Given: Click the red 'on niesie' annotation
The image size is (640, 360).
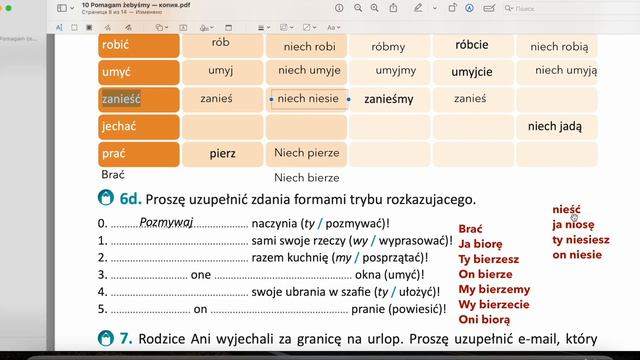Looking at the screenshot, I should point(577,255).
